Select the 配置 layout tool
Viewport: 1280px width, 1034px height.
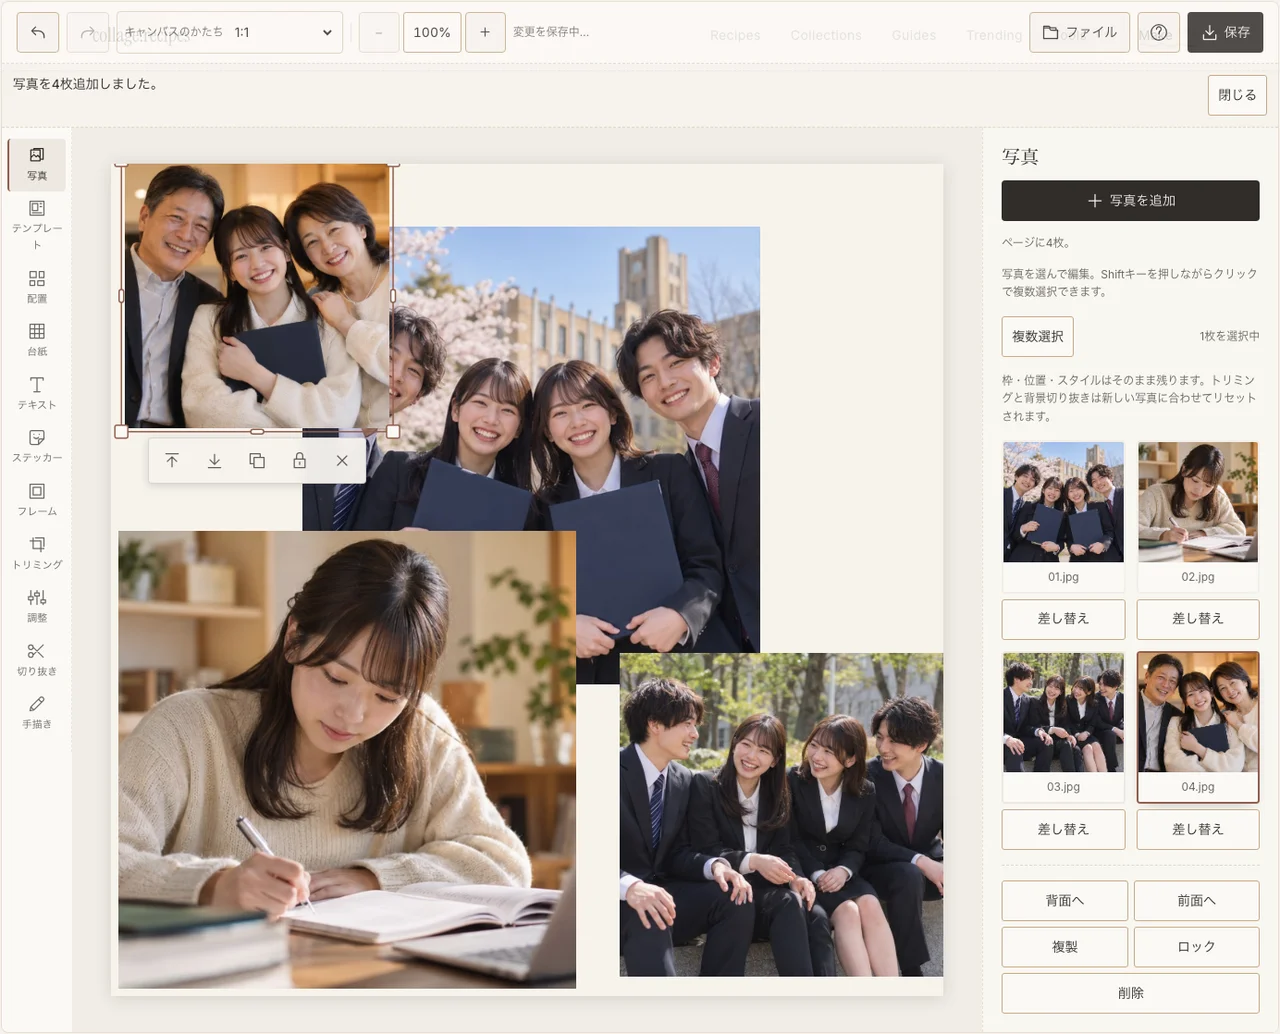click(x=37, y=286)
